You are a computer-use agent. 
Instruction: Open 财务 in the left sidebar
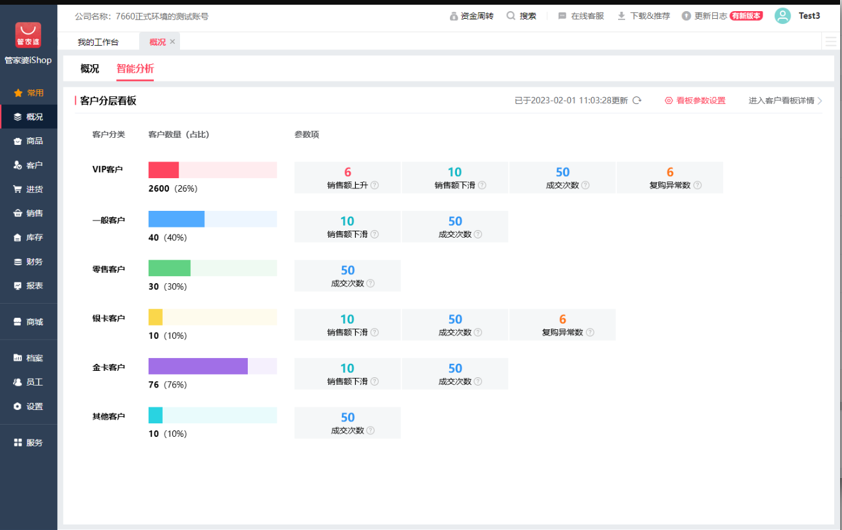click(x=28, y=262)
